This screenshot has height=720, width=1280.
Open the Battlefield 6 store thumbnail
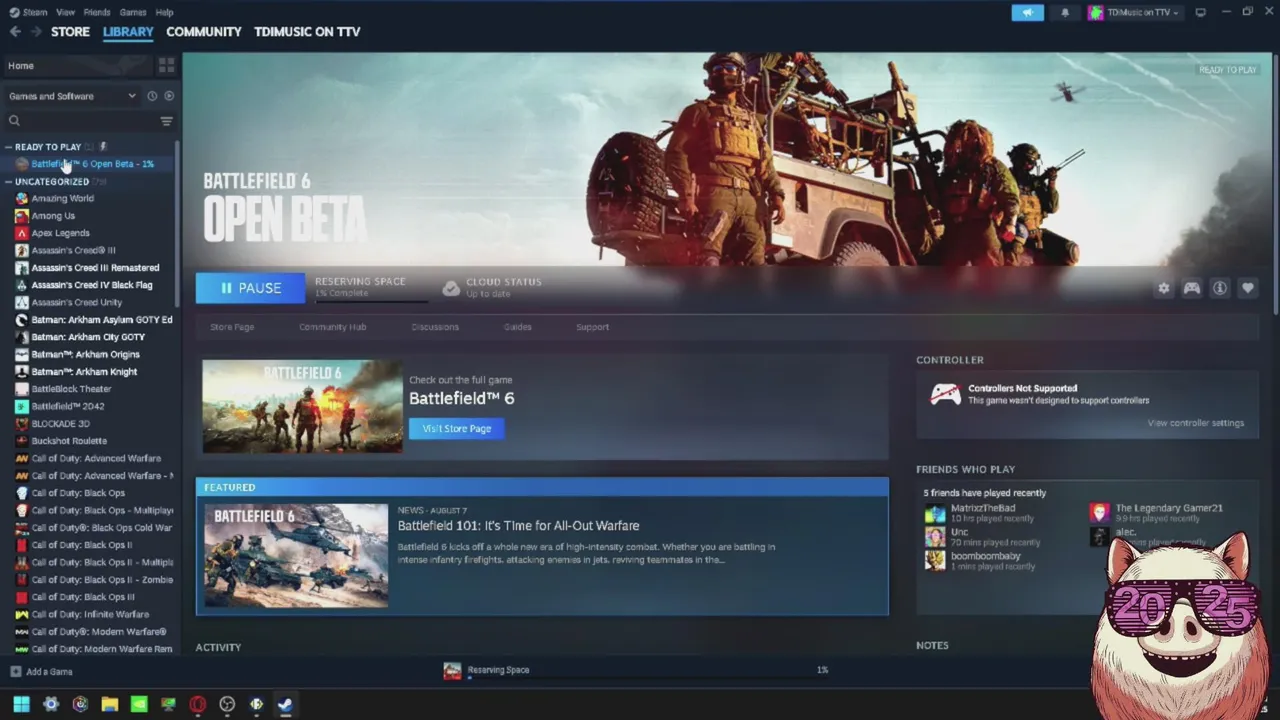pos(302,406)
